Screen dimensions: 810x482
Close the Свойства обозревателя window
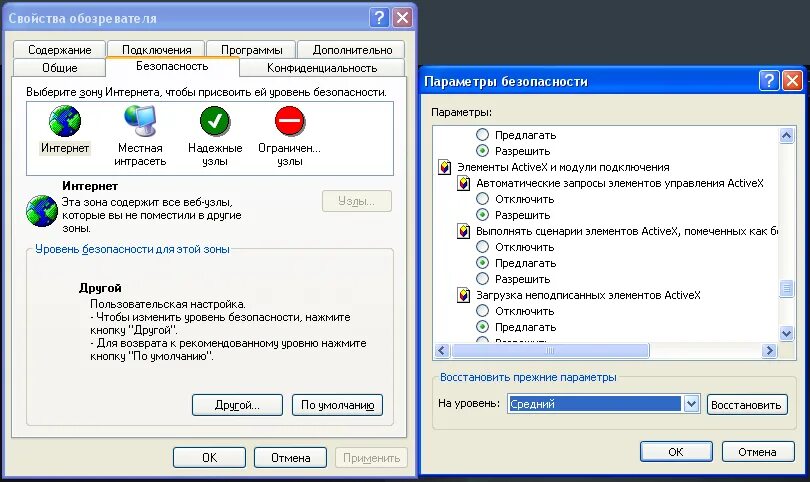[402, 18]
